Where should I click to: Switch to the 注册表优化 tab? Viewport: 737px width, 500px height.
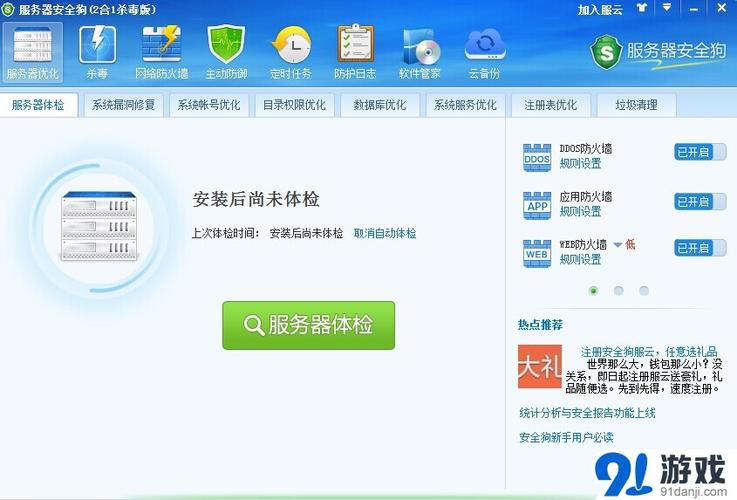point(551,105)
